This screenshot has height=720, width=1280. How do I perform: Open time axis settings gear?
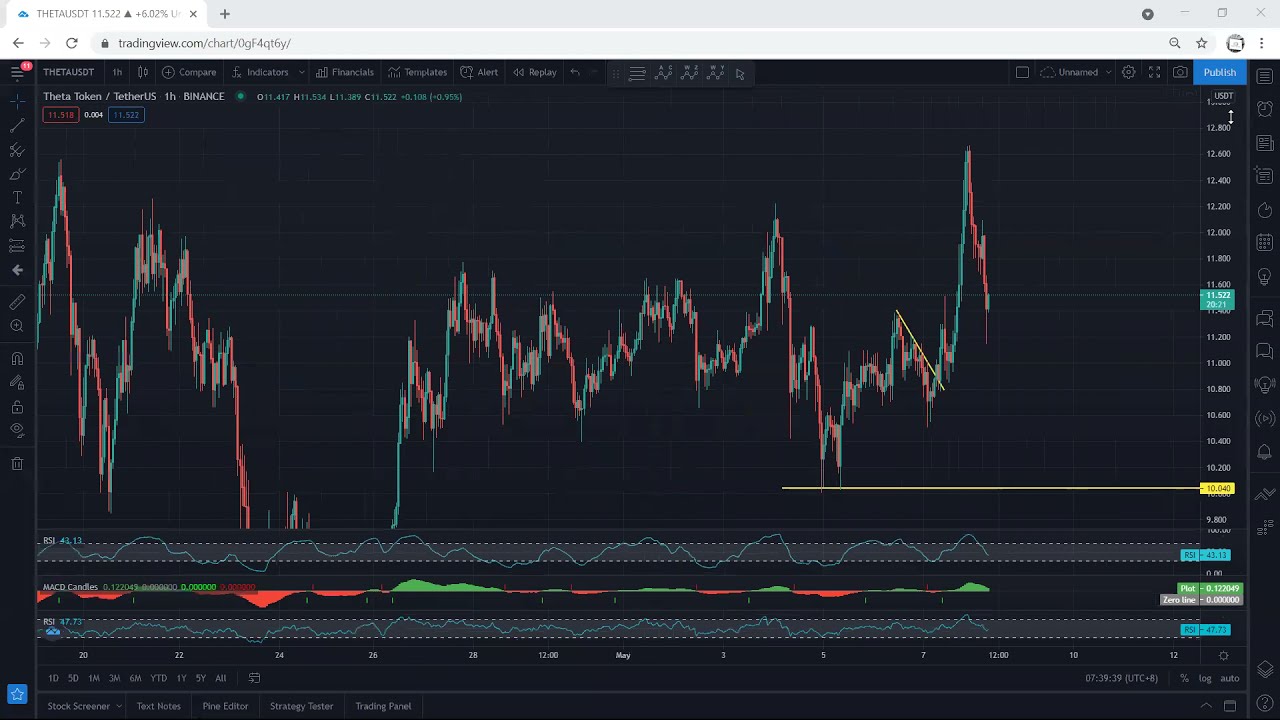coord(1223,655)
